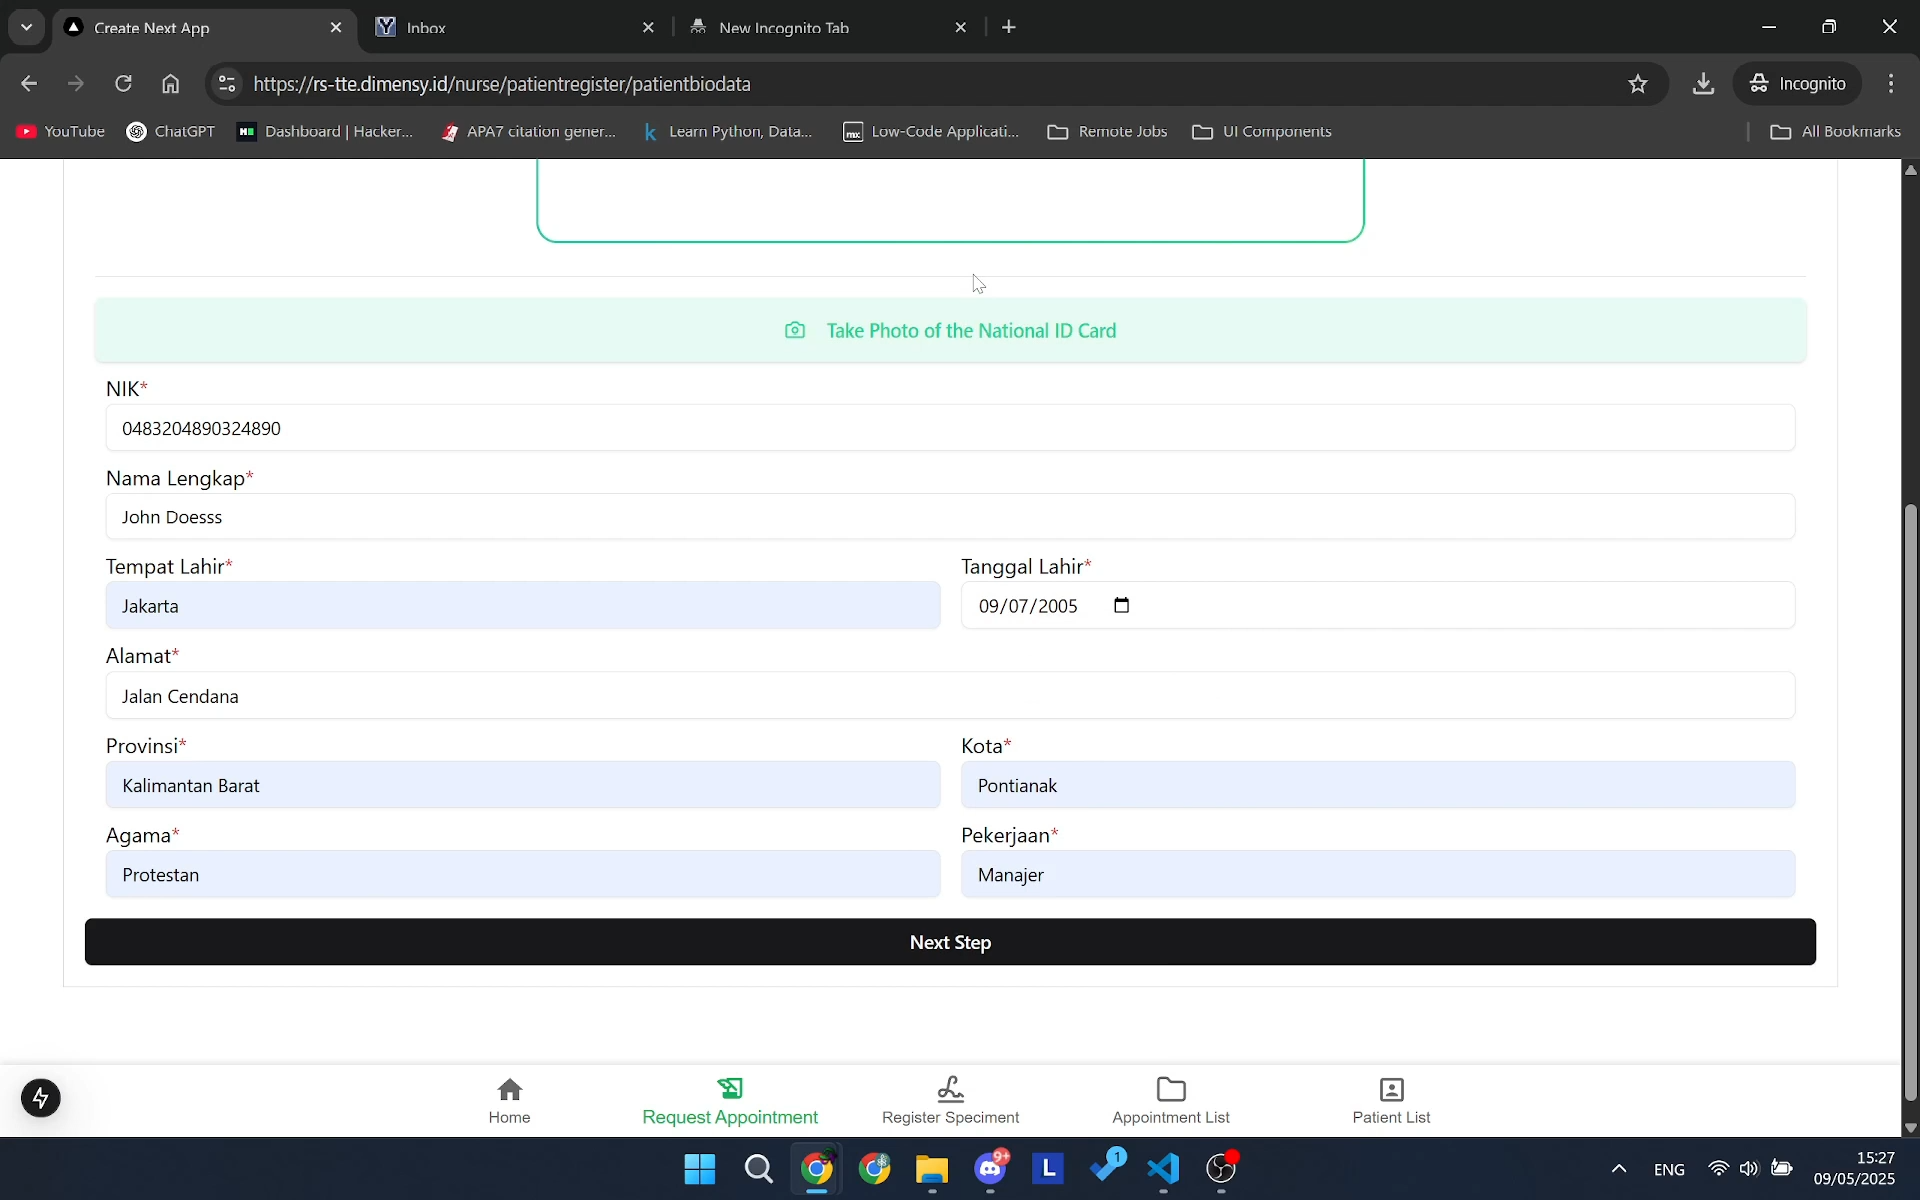
Task: Click the floating lightning action button
Action: pos(41,1097)
